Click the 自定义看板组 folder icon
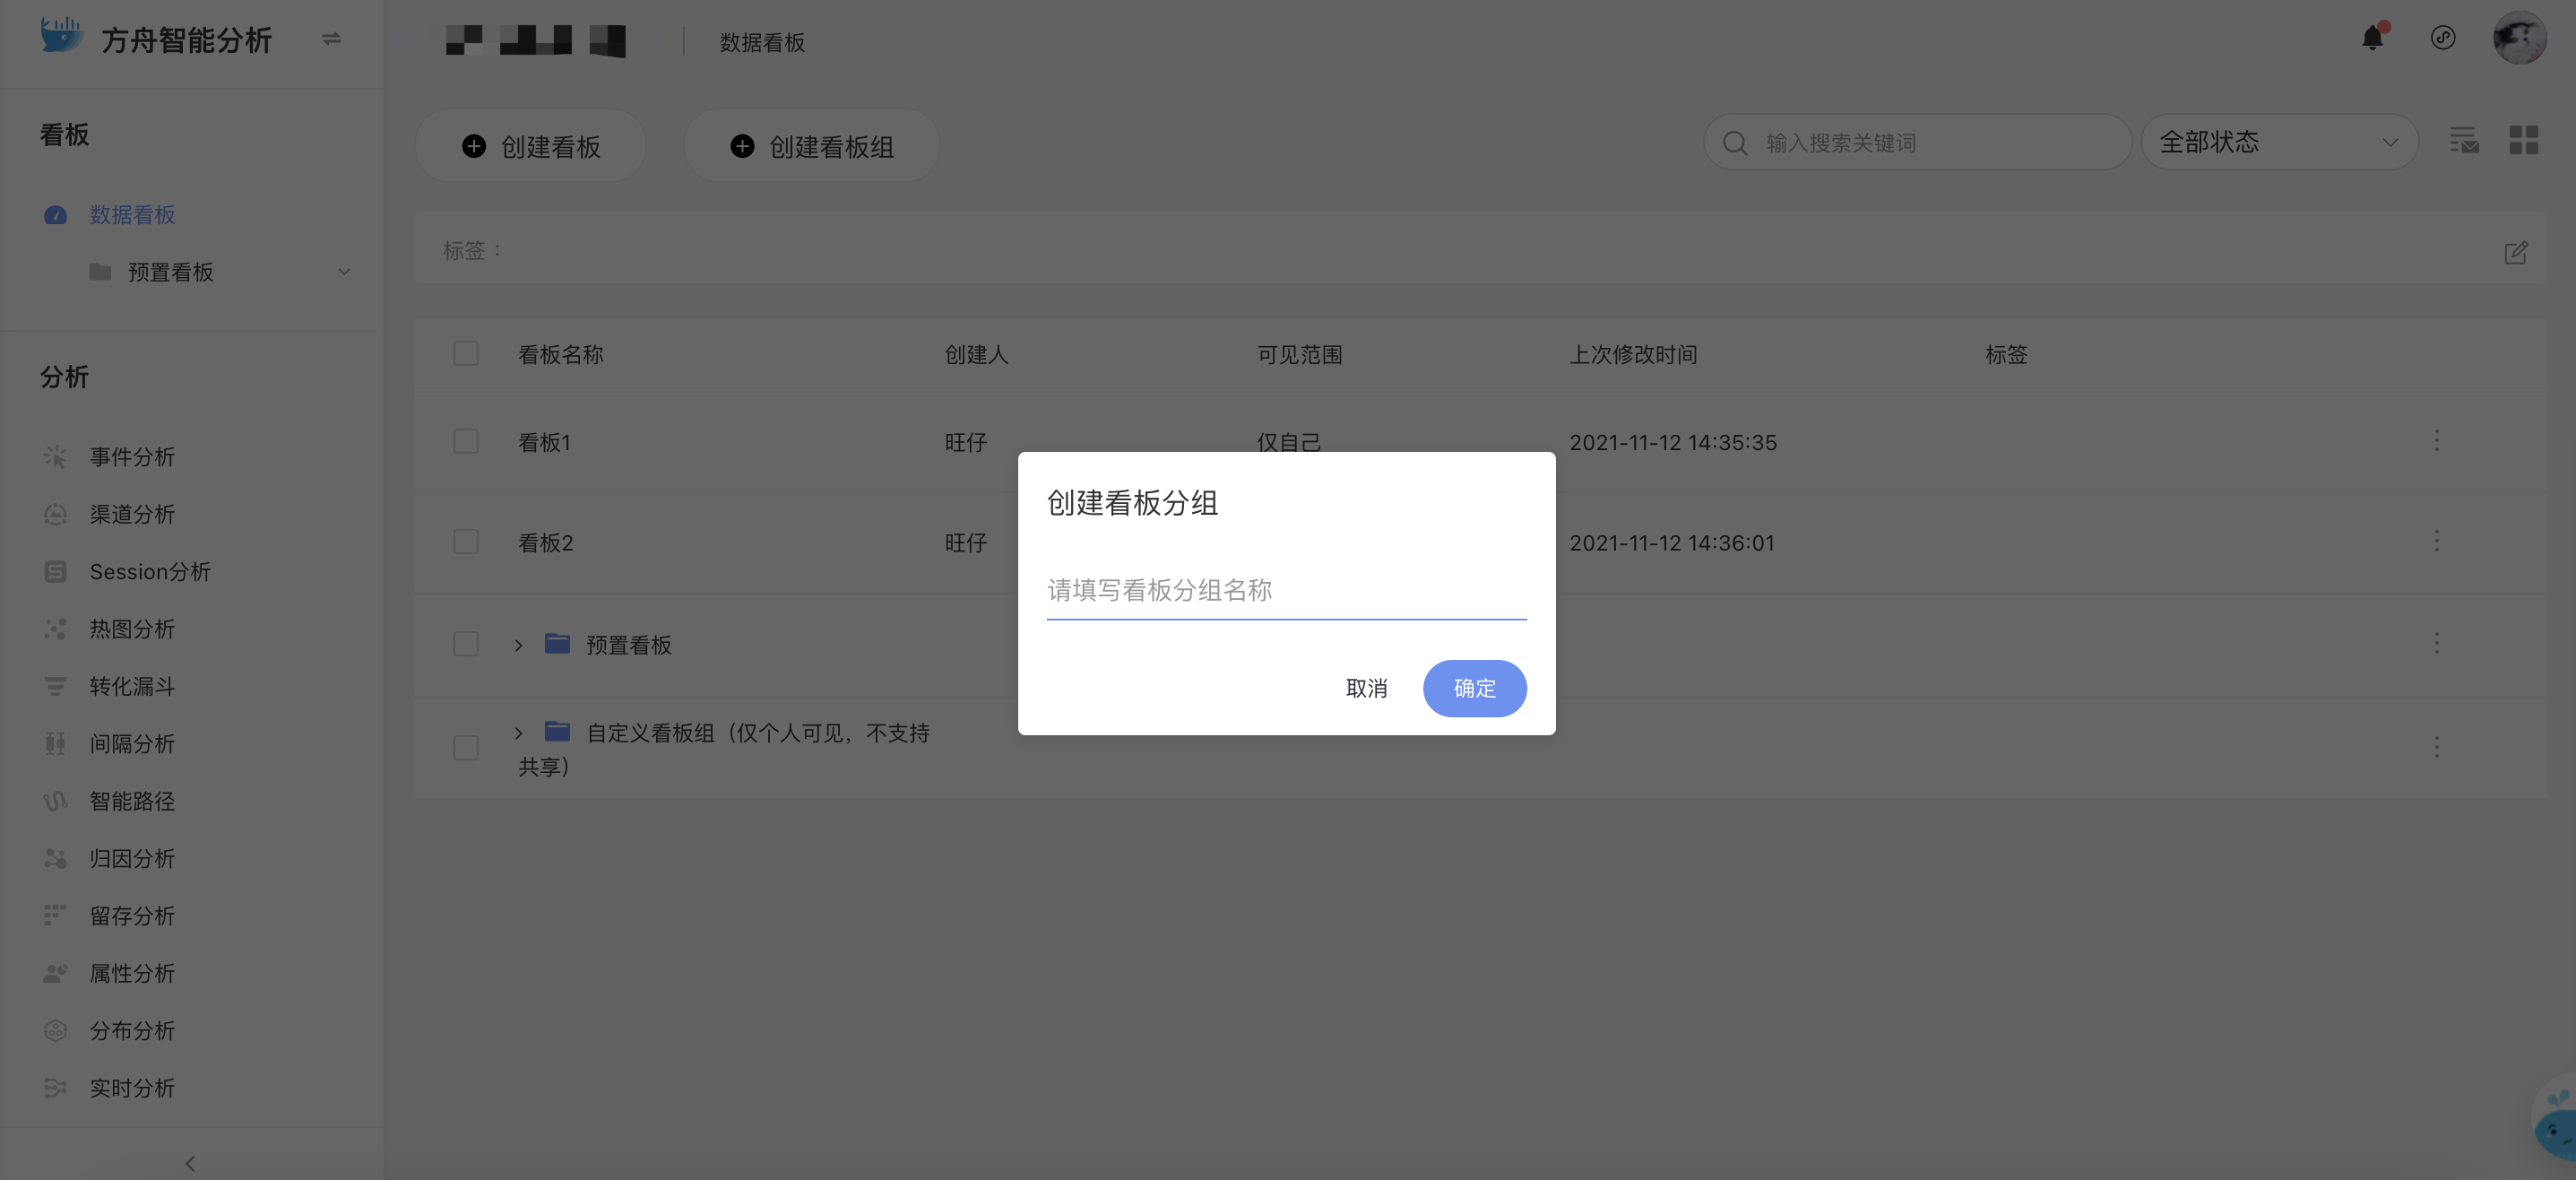 (x=557, y=732)
